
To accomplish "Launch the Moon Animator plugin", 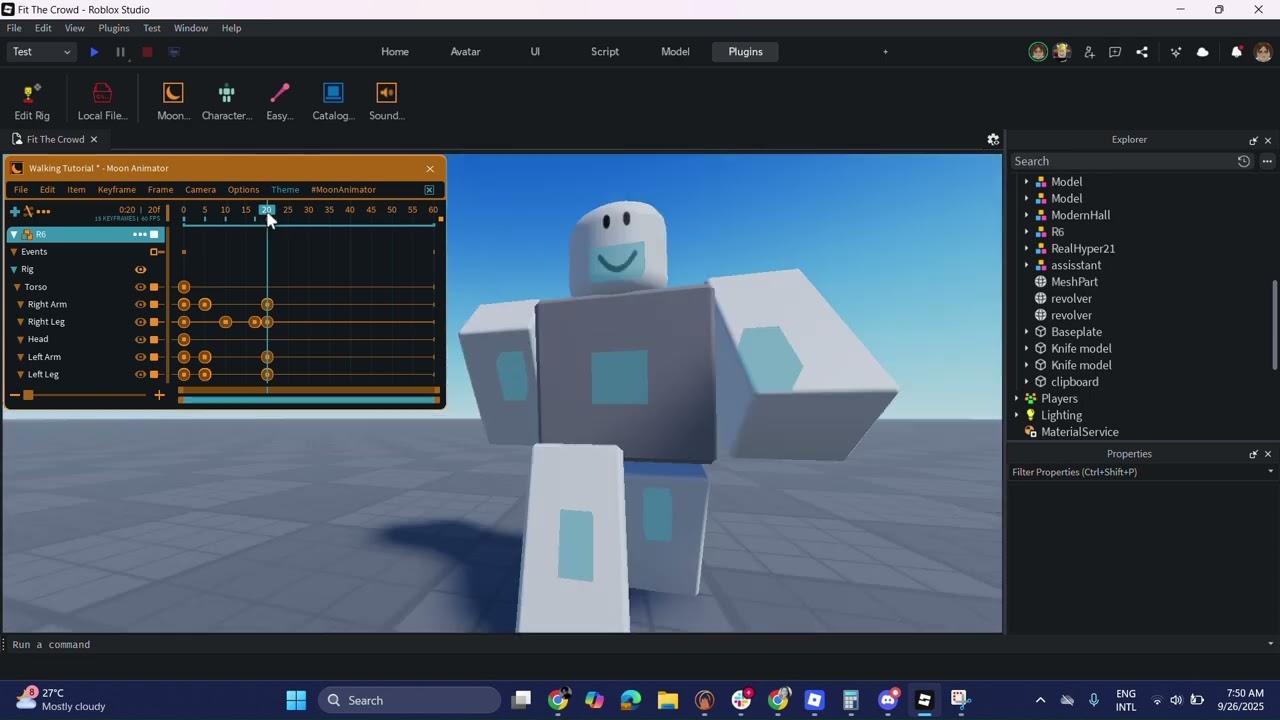I will pos(173,102).
